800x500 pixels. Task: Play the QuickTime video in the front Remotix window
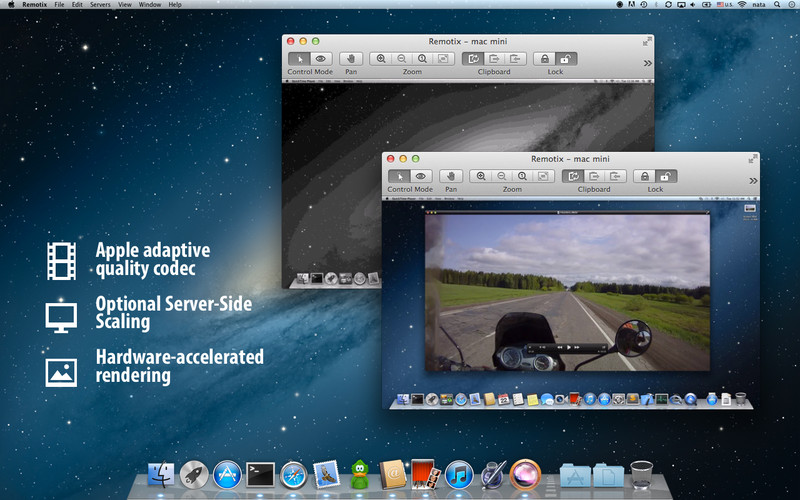point(569,347)
